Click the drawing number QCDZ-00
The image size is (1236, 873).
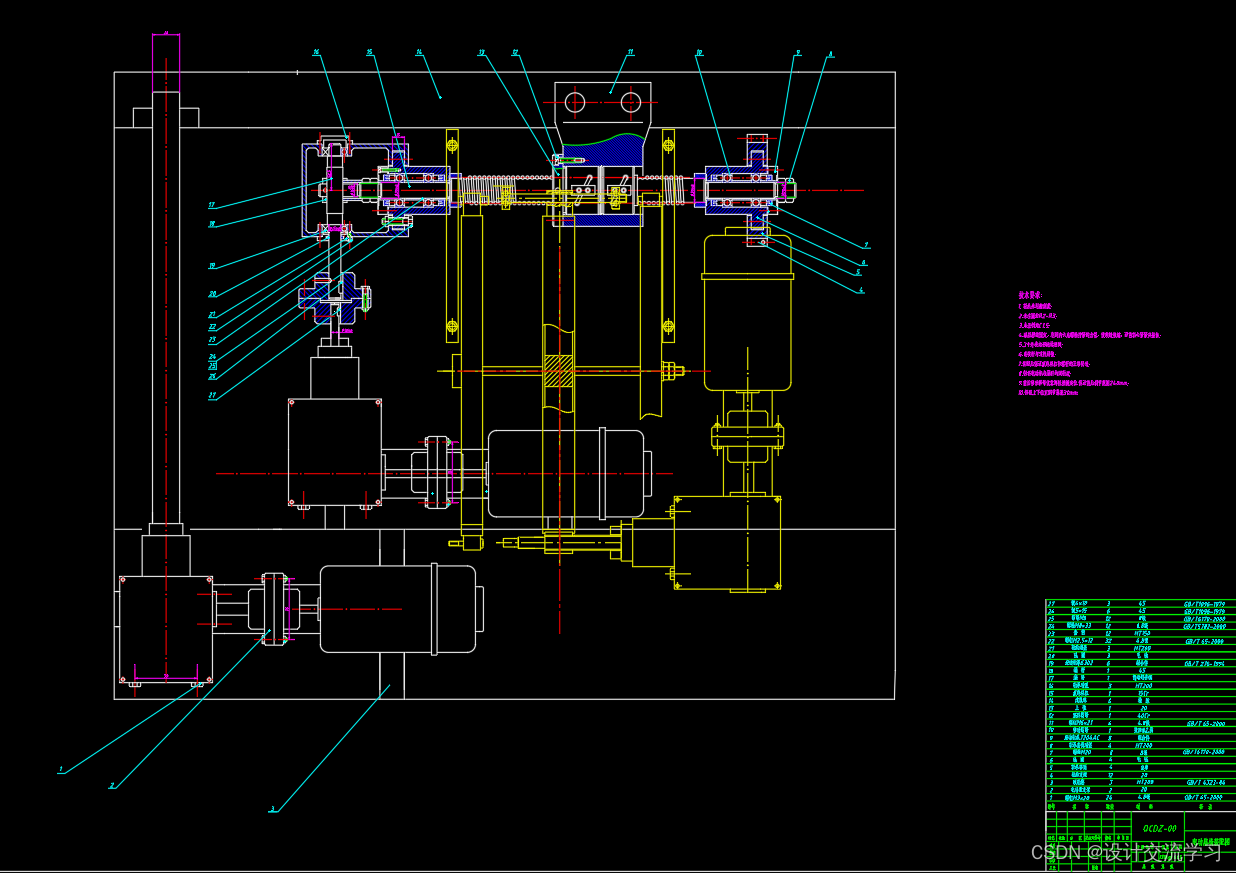coord(1158,828)
